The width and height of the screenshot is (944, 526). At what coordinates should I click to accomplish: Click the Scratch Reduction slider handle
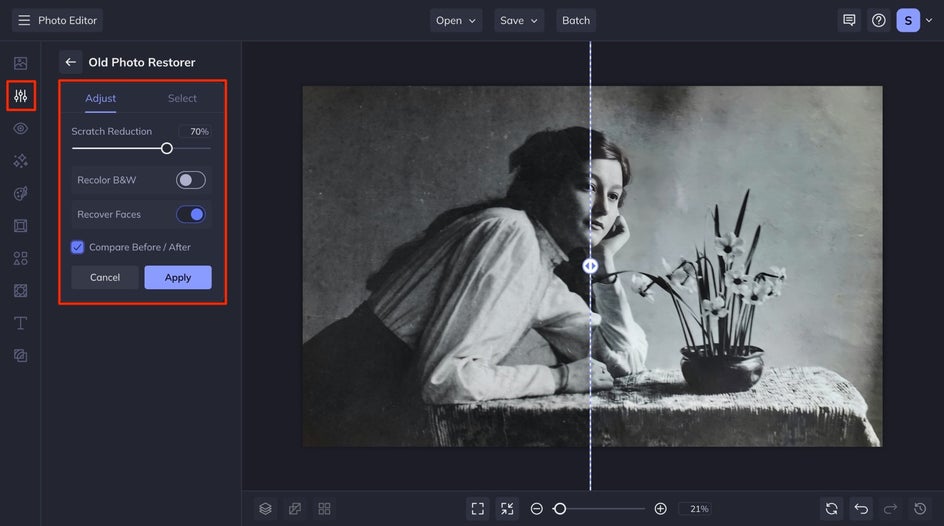pos(167,148)
